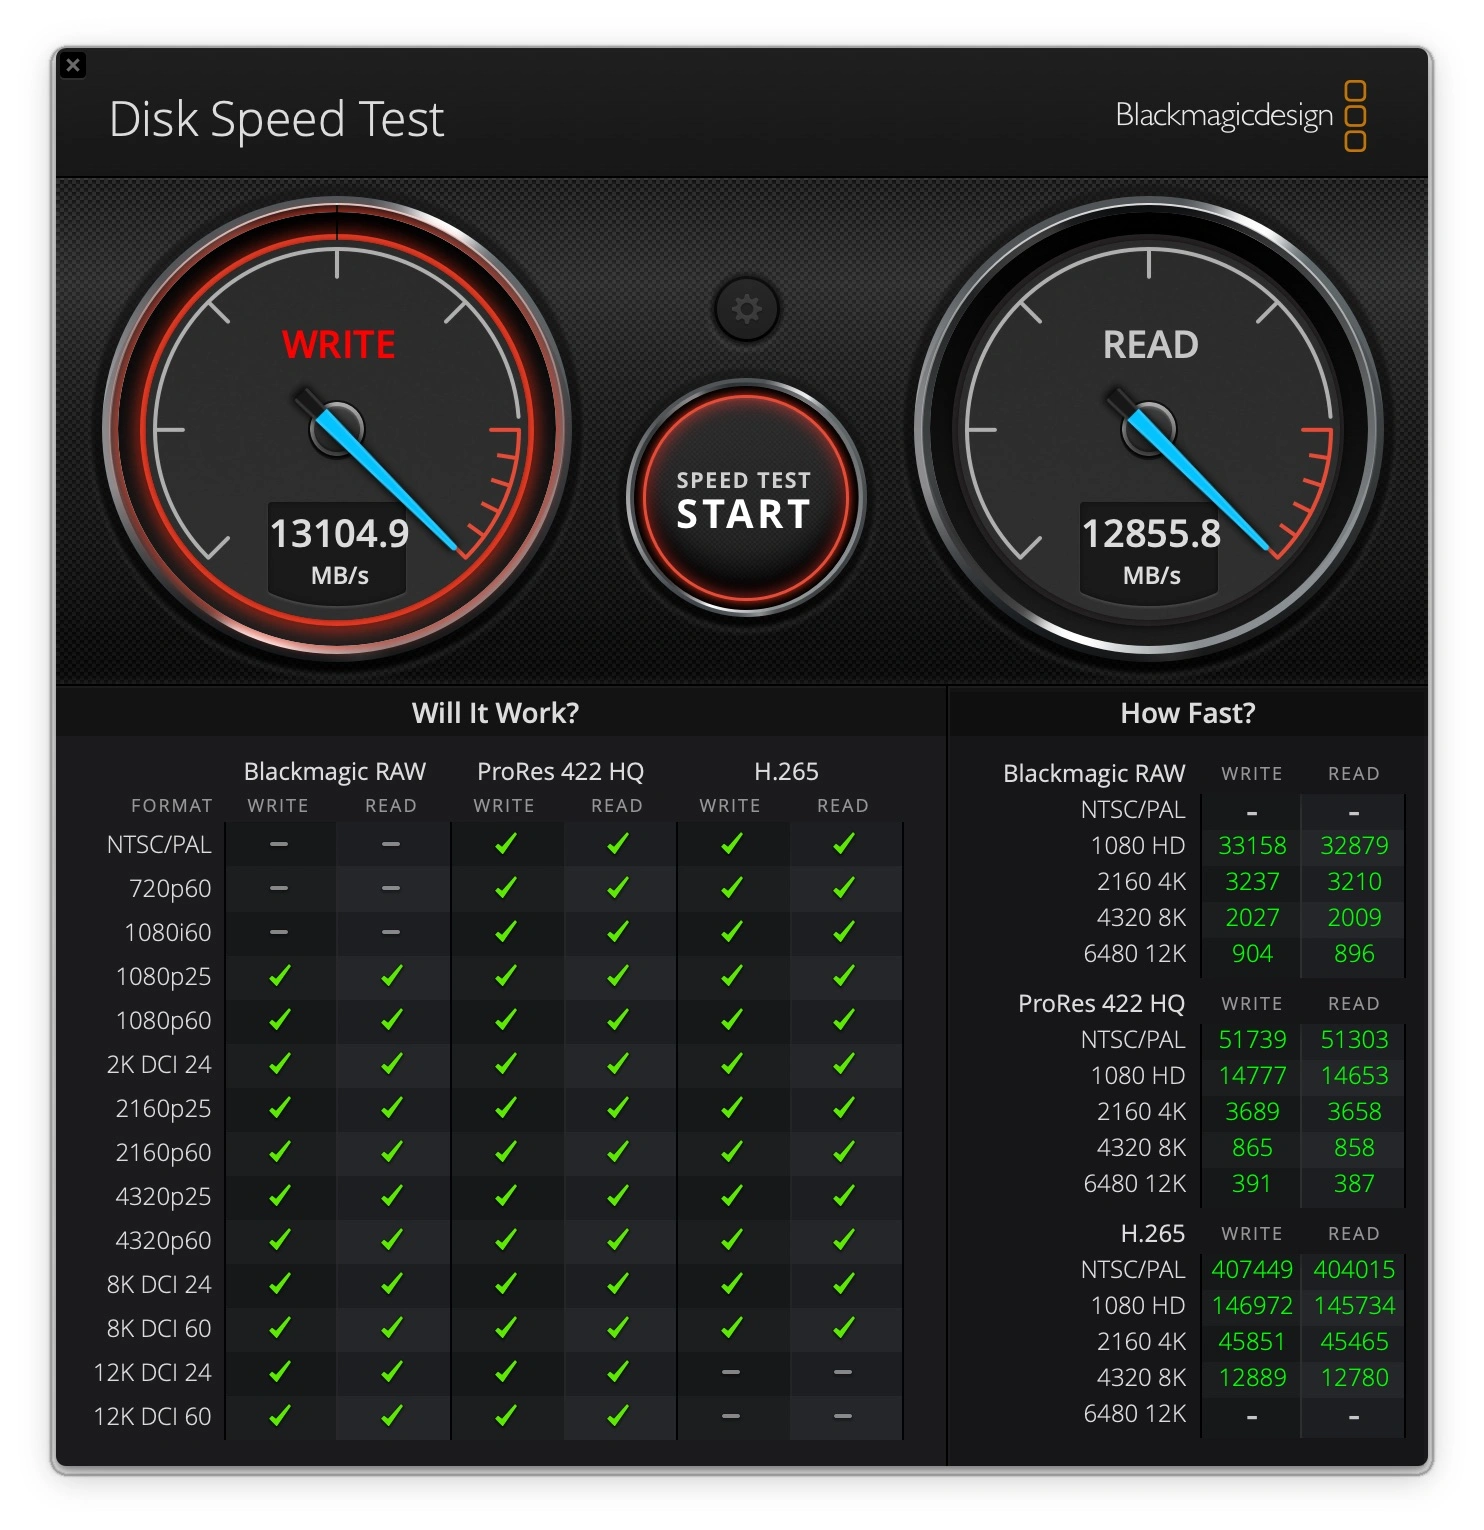Open the settings gear between the gauges
This screenshot has height=1530, width=1484.
coord(747,310)
